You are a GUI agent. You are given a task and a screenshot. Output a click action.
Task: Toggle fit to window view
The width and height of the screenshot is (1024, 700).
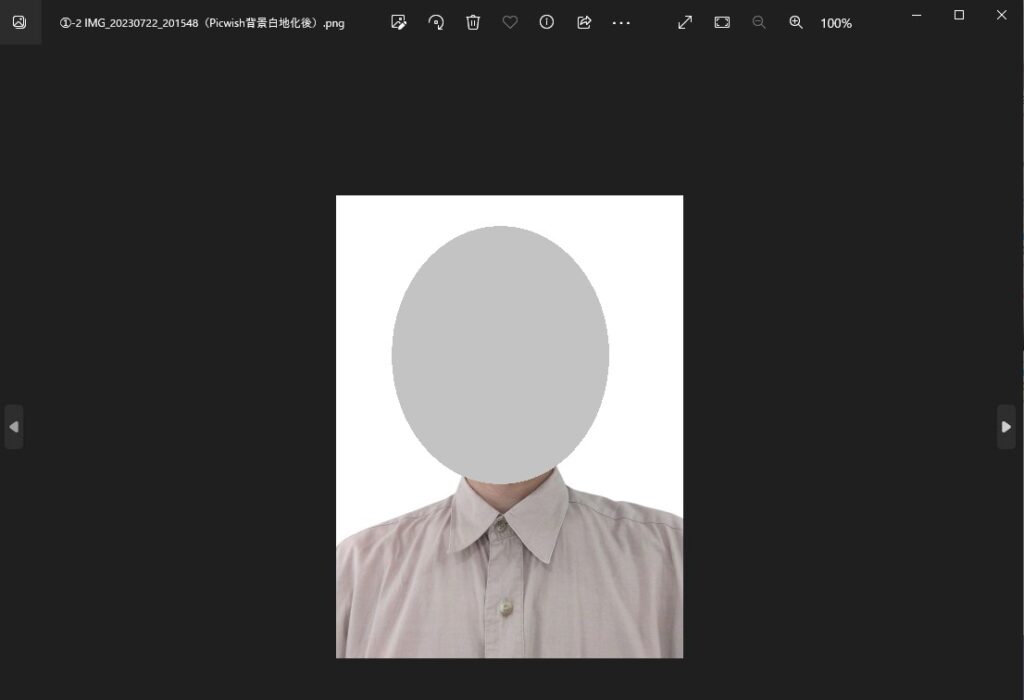pos(722,22)
